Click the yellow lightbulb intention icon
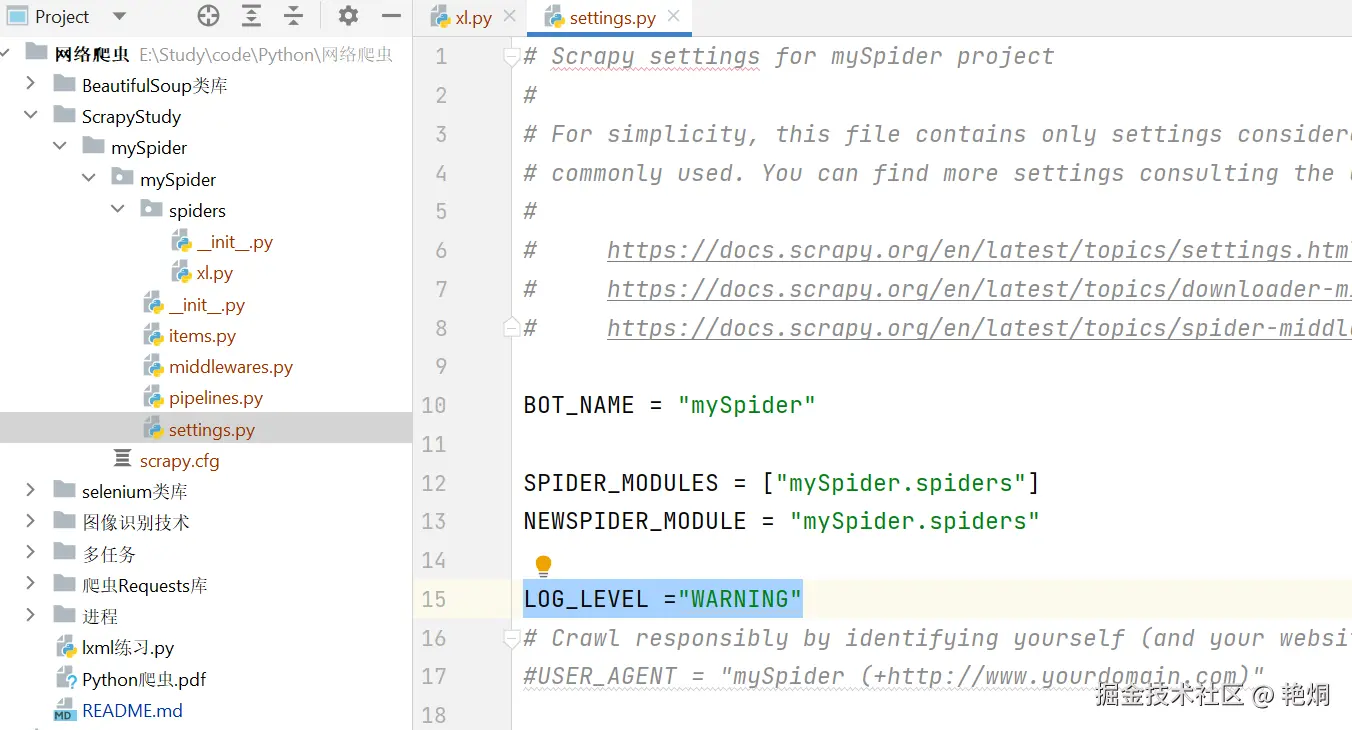The height and width of the screenshot is (730, 1352). pyautogui.click(x=543, y=567)
